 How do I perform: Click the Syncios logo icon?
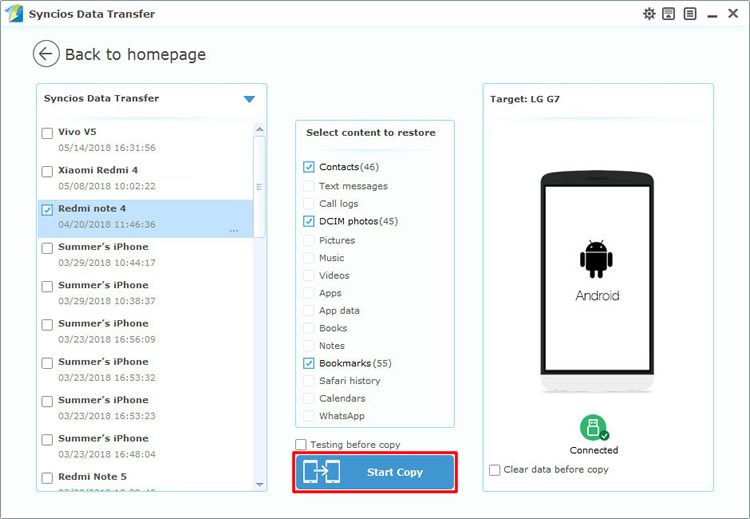tap(14, 13)
